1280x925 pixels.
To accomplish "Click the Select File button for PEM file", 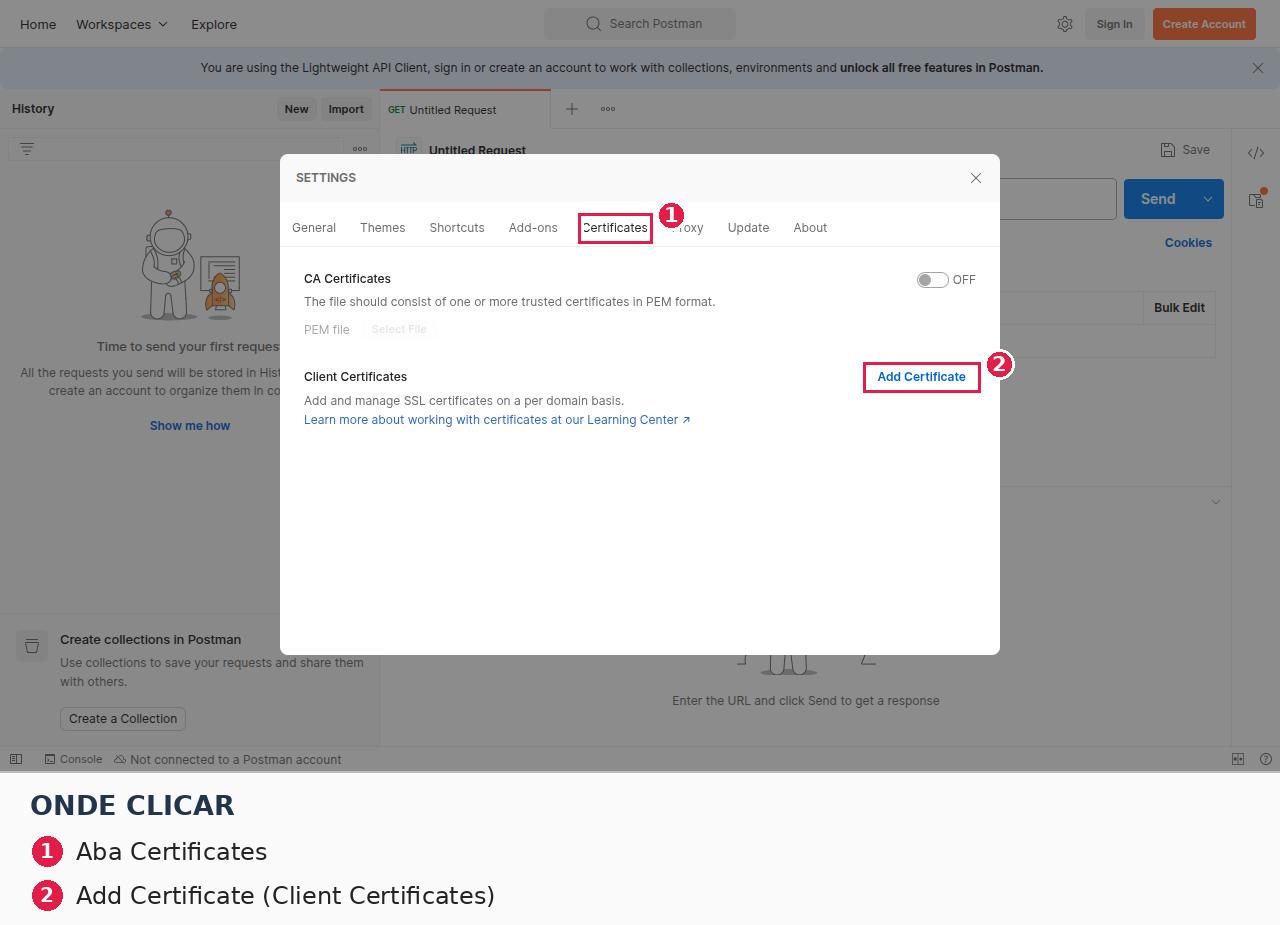I will pyautogui.click(x=399, y=330).
